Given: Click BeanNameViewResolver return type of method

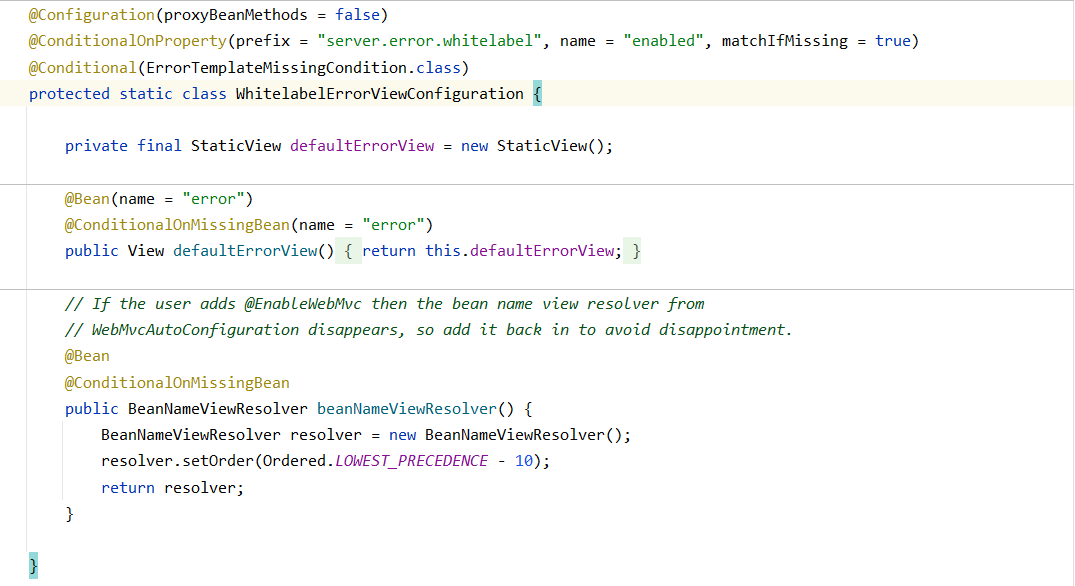Looking at the screenshot, I should [218, 408].
